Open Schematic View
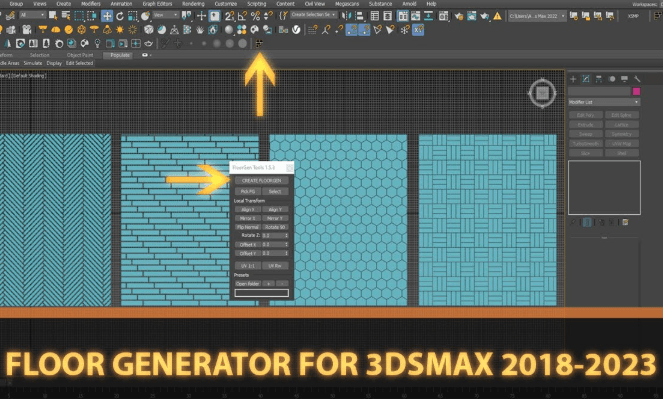This screenshot has height=399, width=663. click(428, 16)
